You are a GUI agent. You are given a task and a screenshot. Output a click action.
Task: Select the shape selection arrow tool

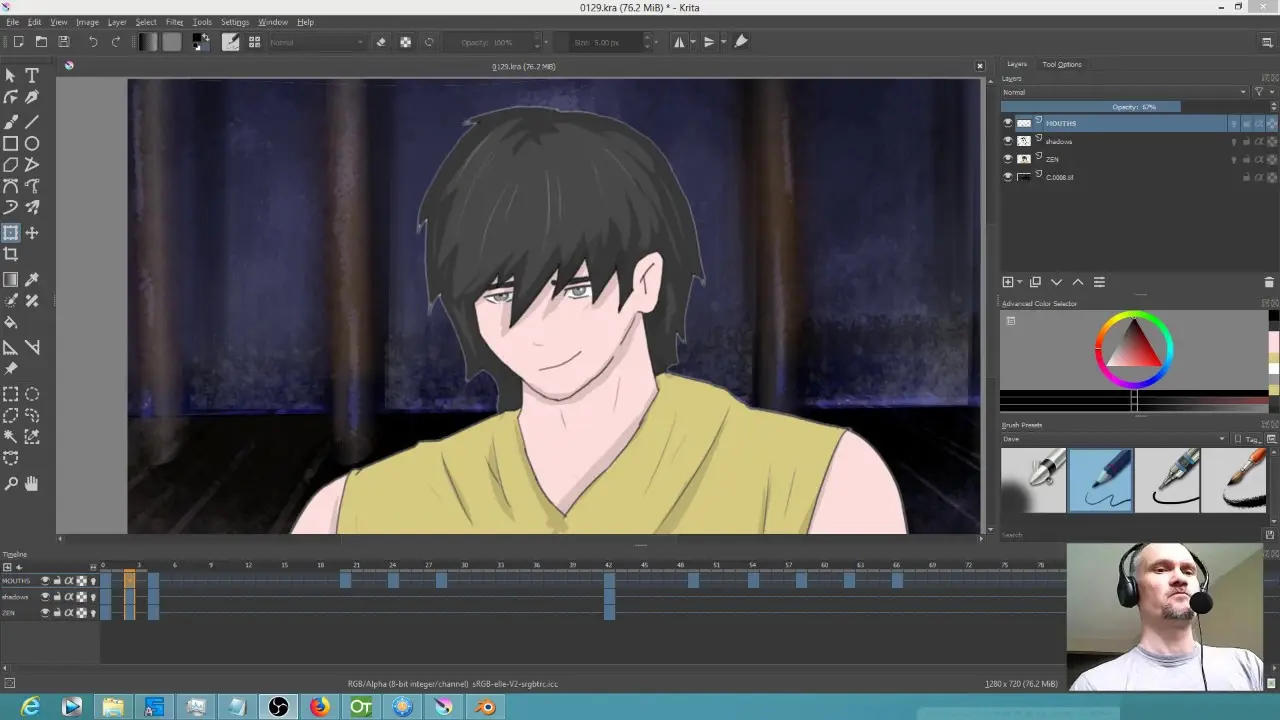pos(11,76)
